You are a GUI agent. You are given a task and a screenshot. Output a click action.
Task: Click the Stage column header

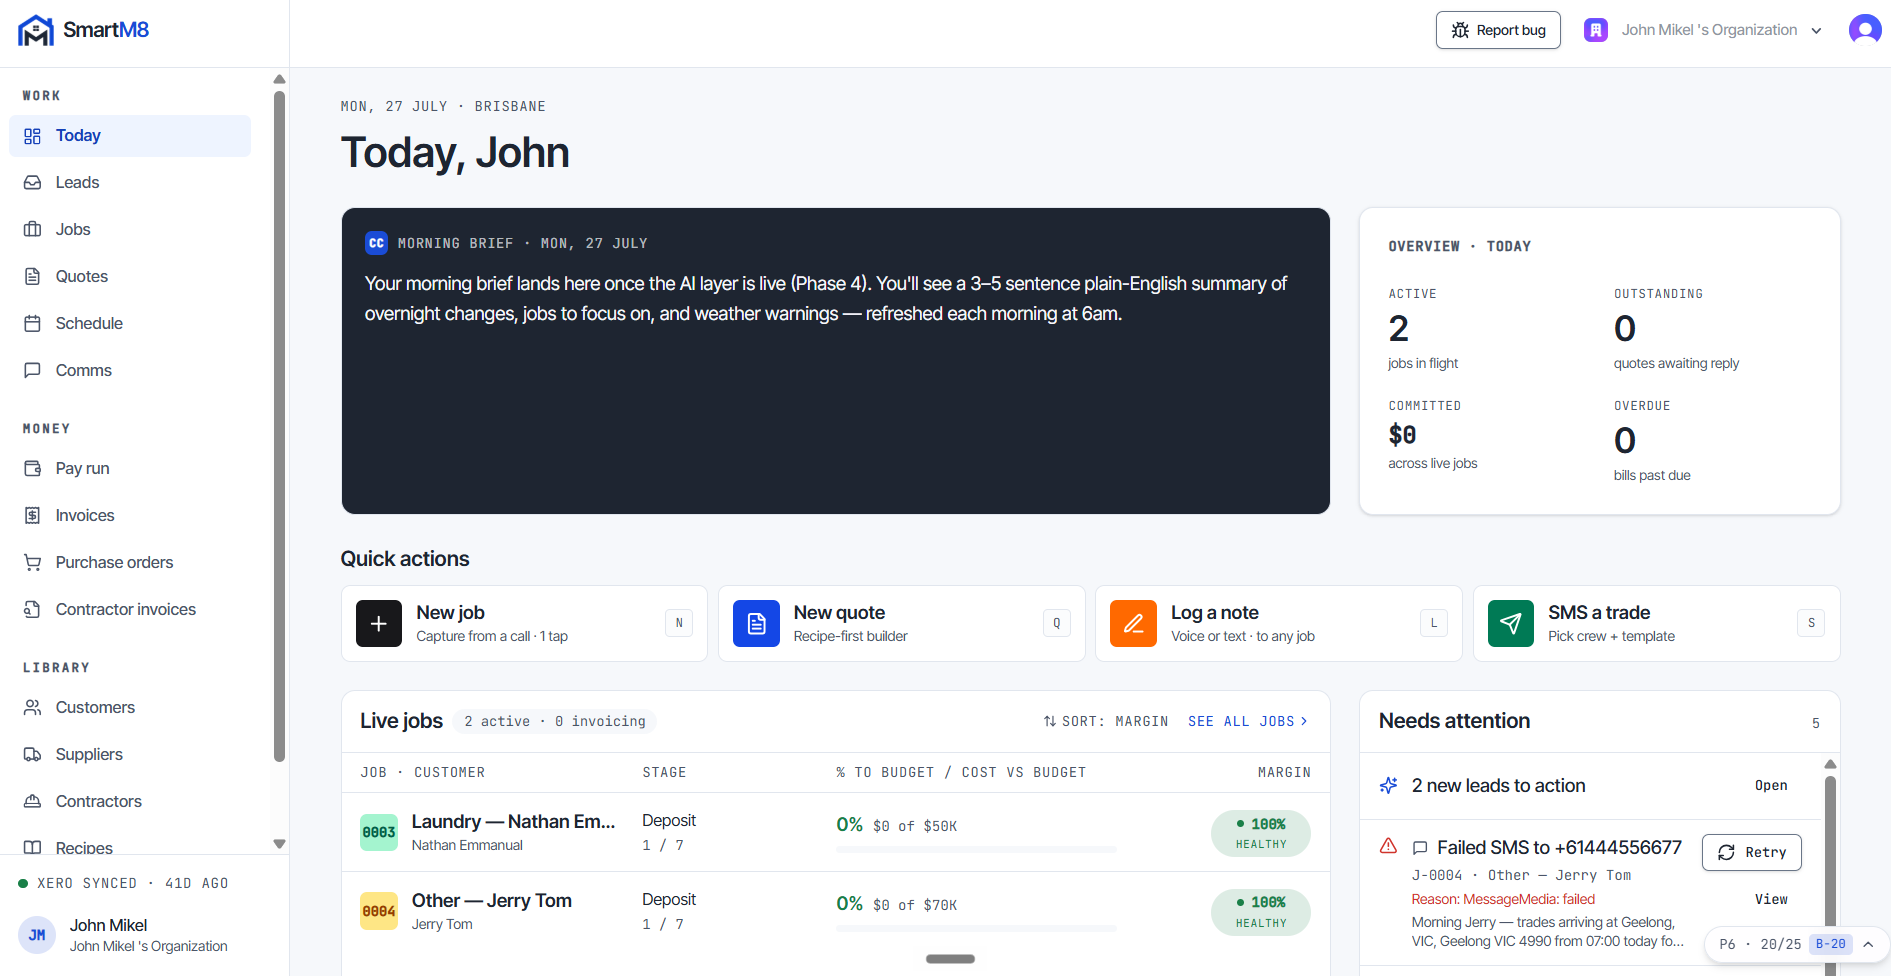tap(664, 773)
